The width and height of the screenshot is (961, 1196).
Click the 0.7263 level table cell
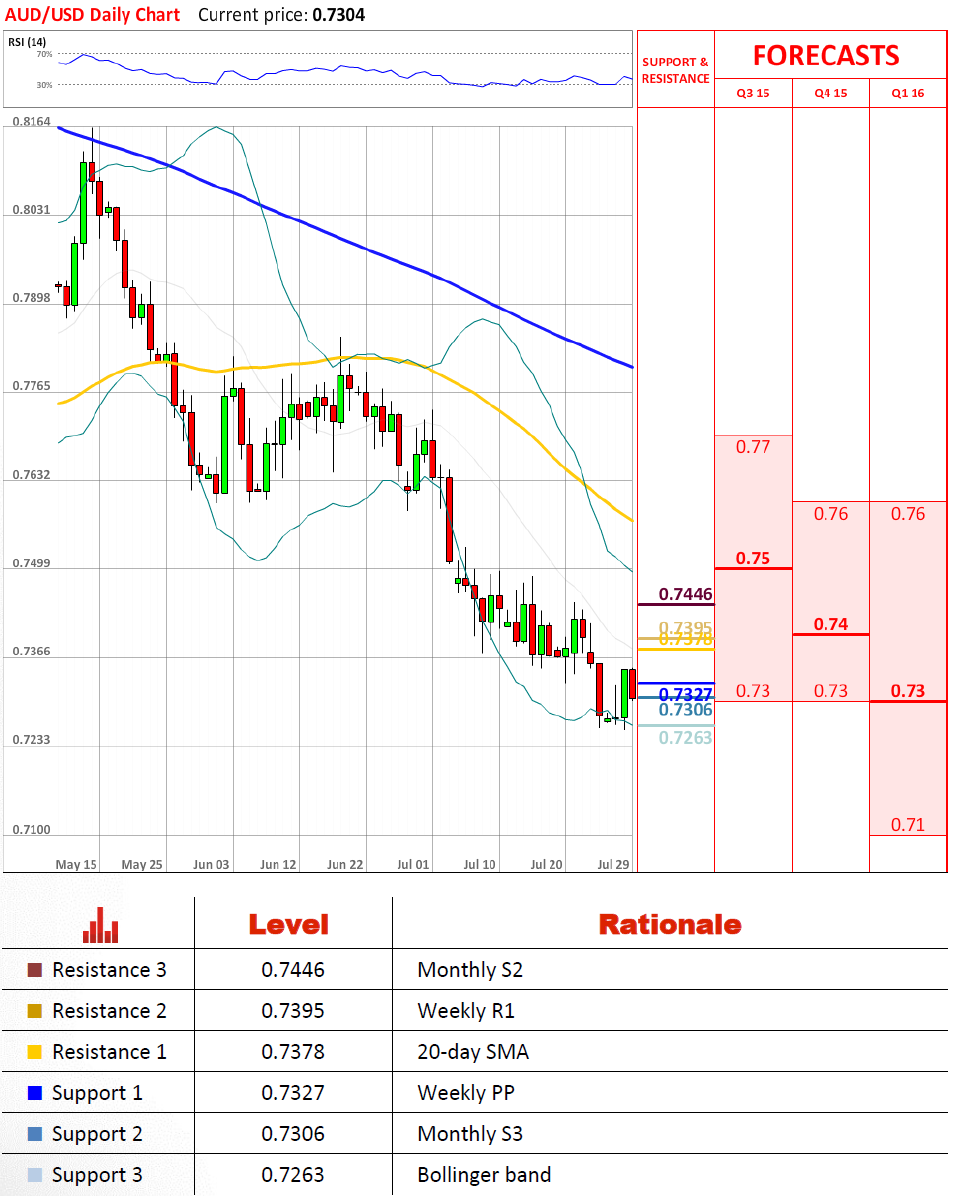[293, 1175]
